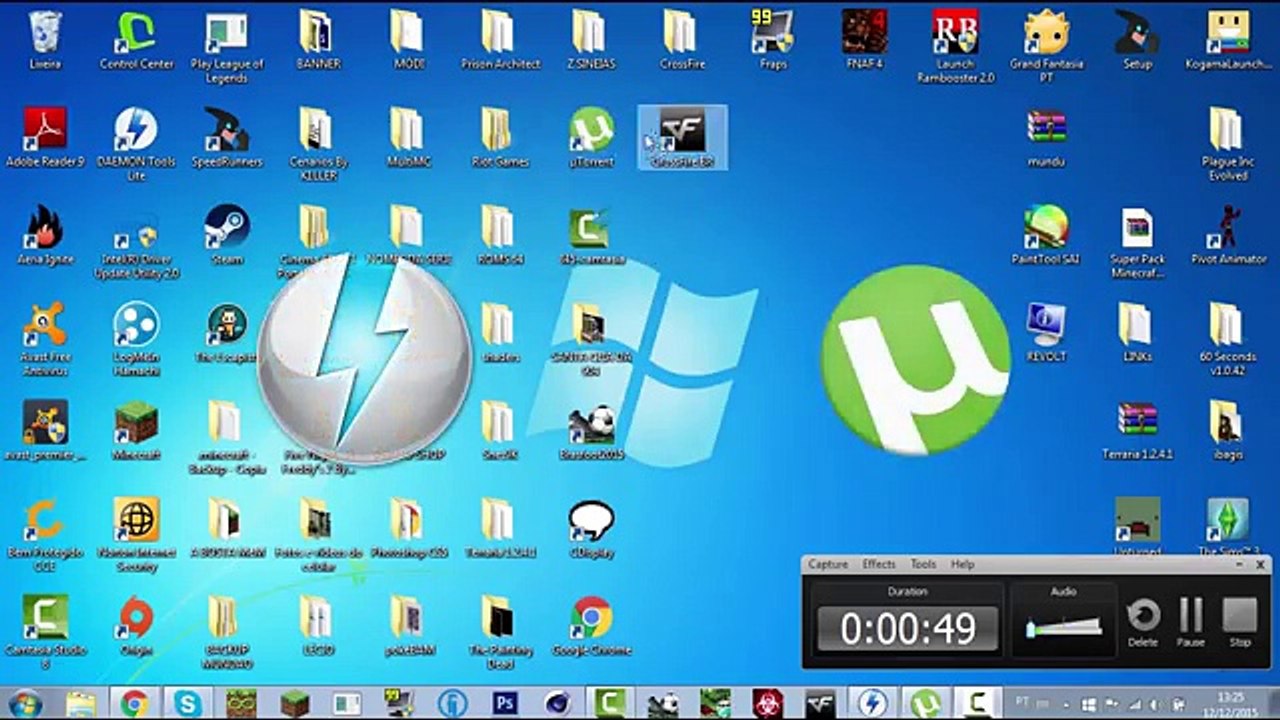Open the uTorrent desktop shortcut
Screen dimensions: 1280x720
click(x=591, y=137)
